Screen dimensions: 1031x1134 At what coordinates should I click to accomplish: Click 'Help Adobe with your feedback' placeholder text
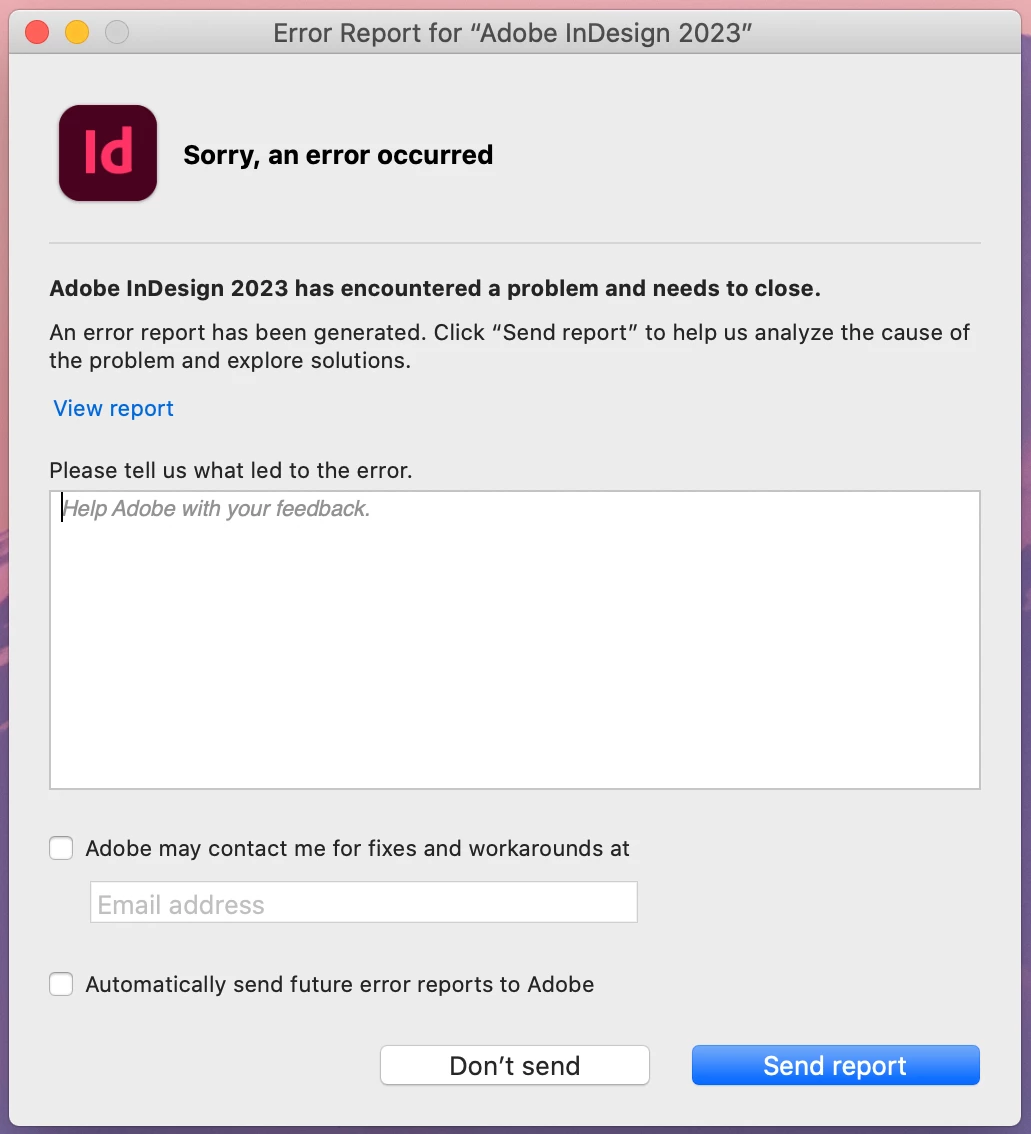click(217, 509)
